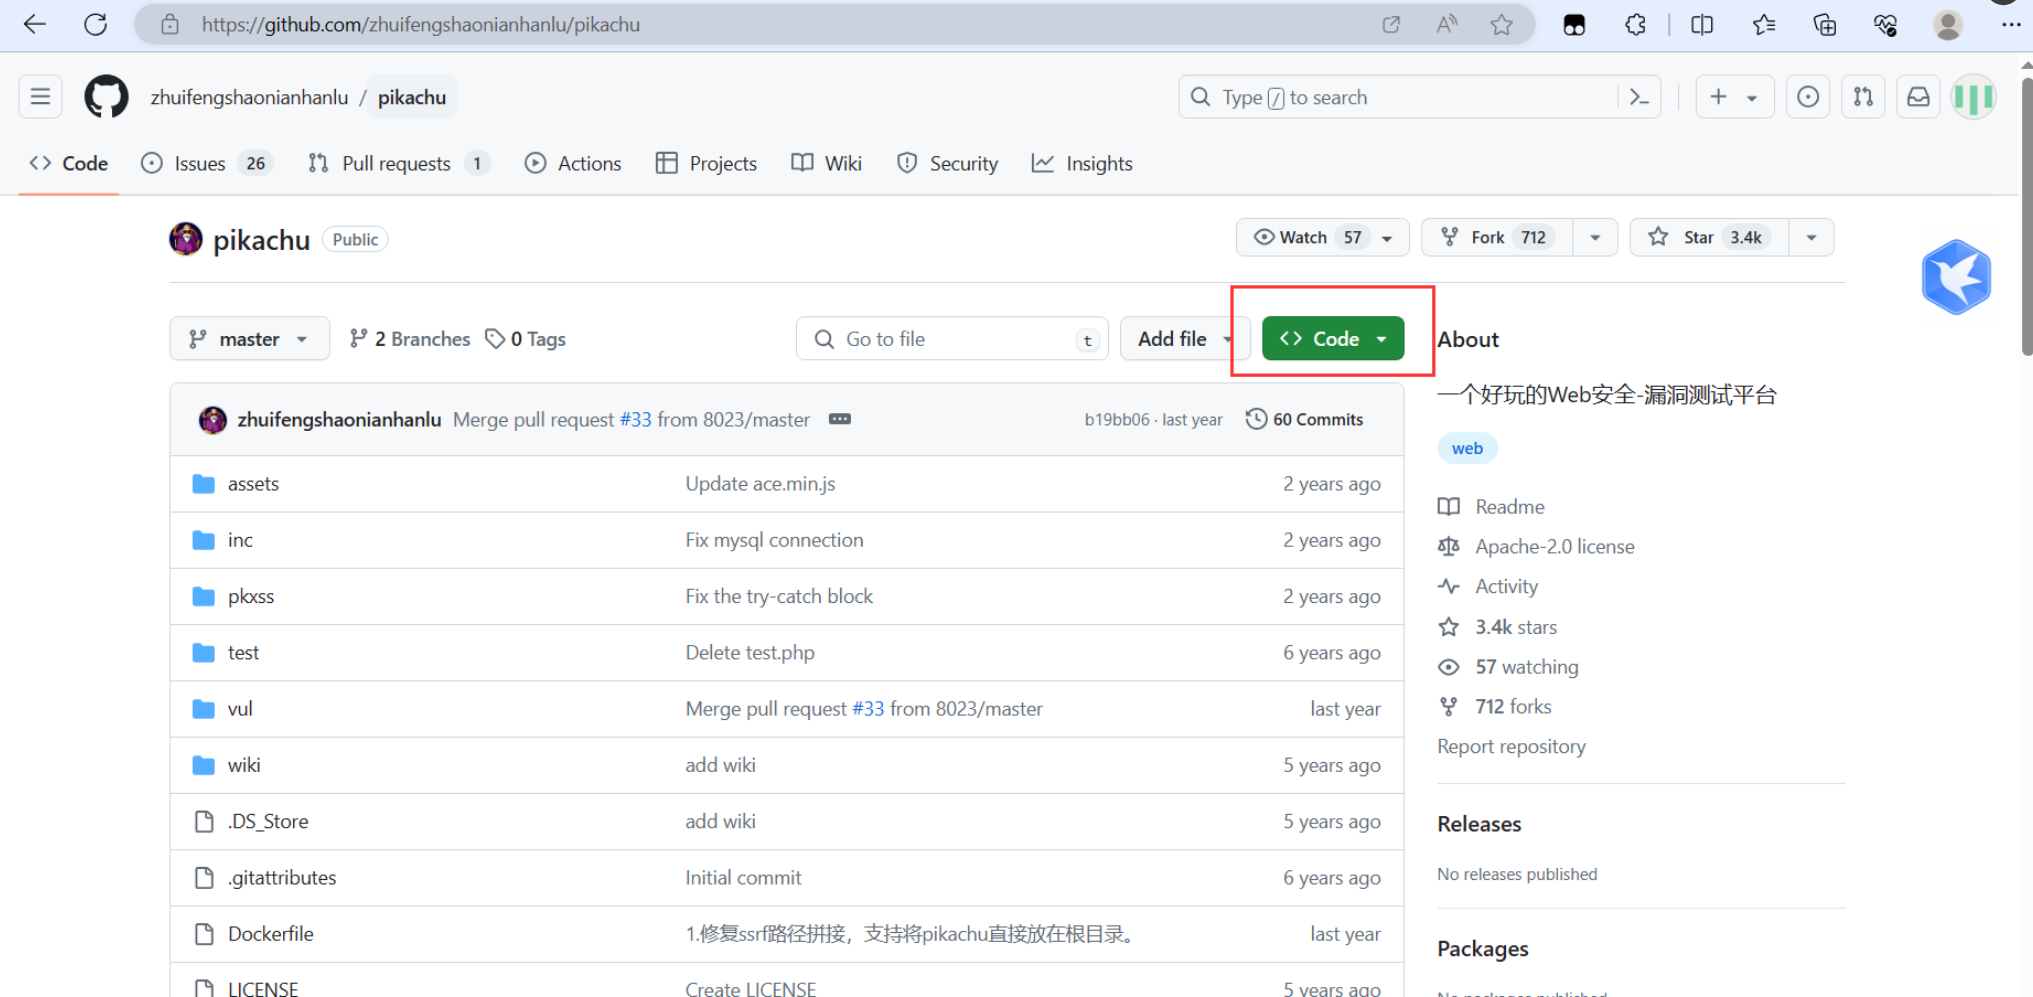The image size is (2033, 997).
Task: Go to the Actions tab
Action: pyautogui.click(x=573, y=163)
